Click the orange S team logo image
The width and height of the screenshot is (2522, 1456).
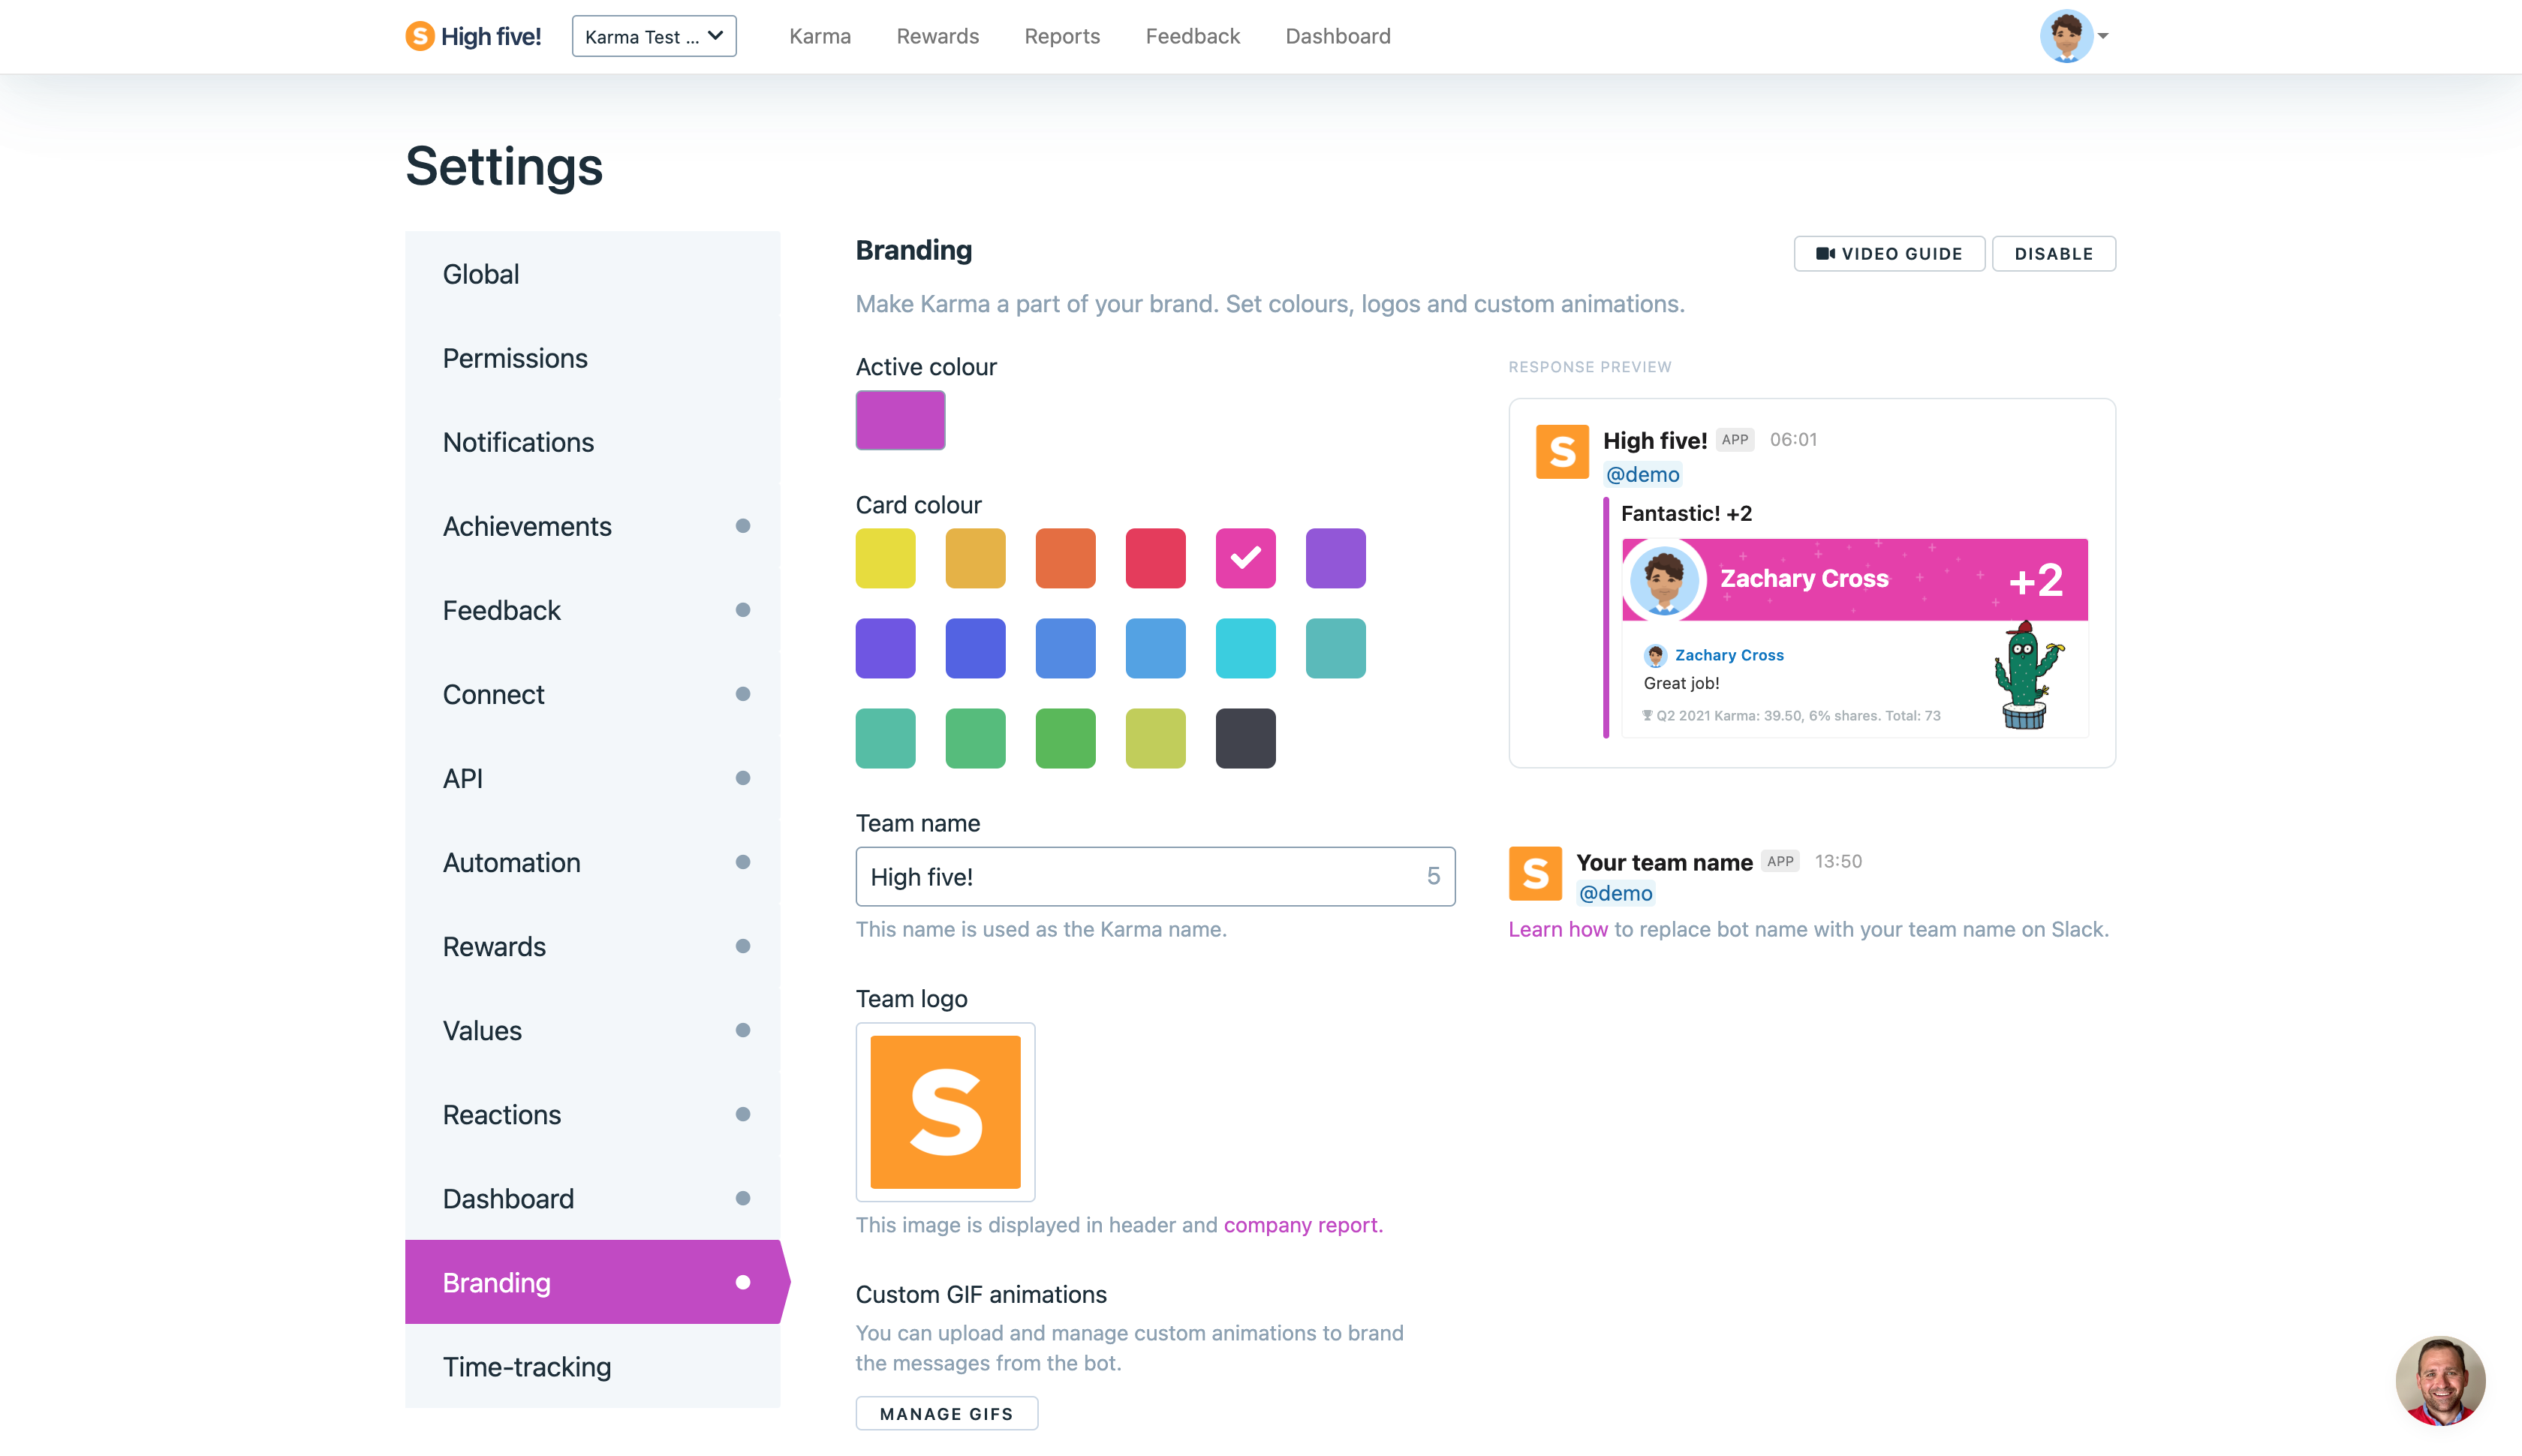945,1111
